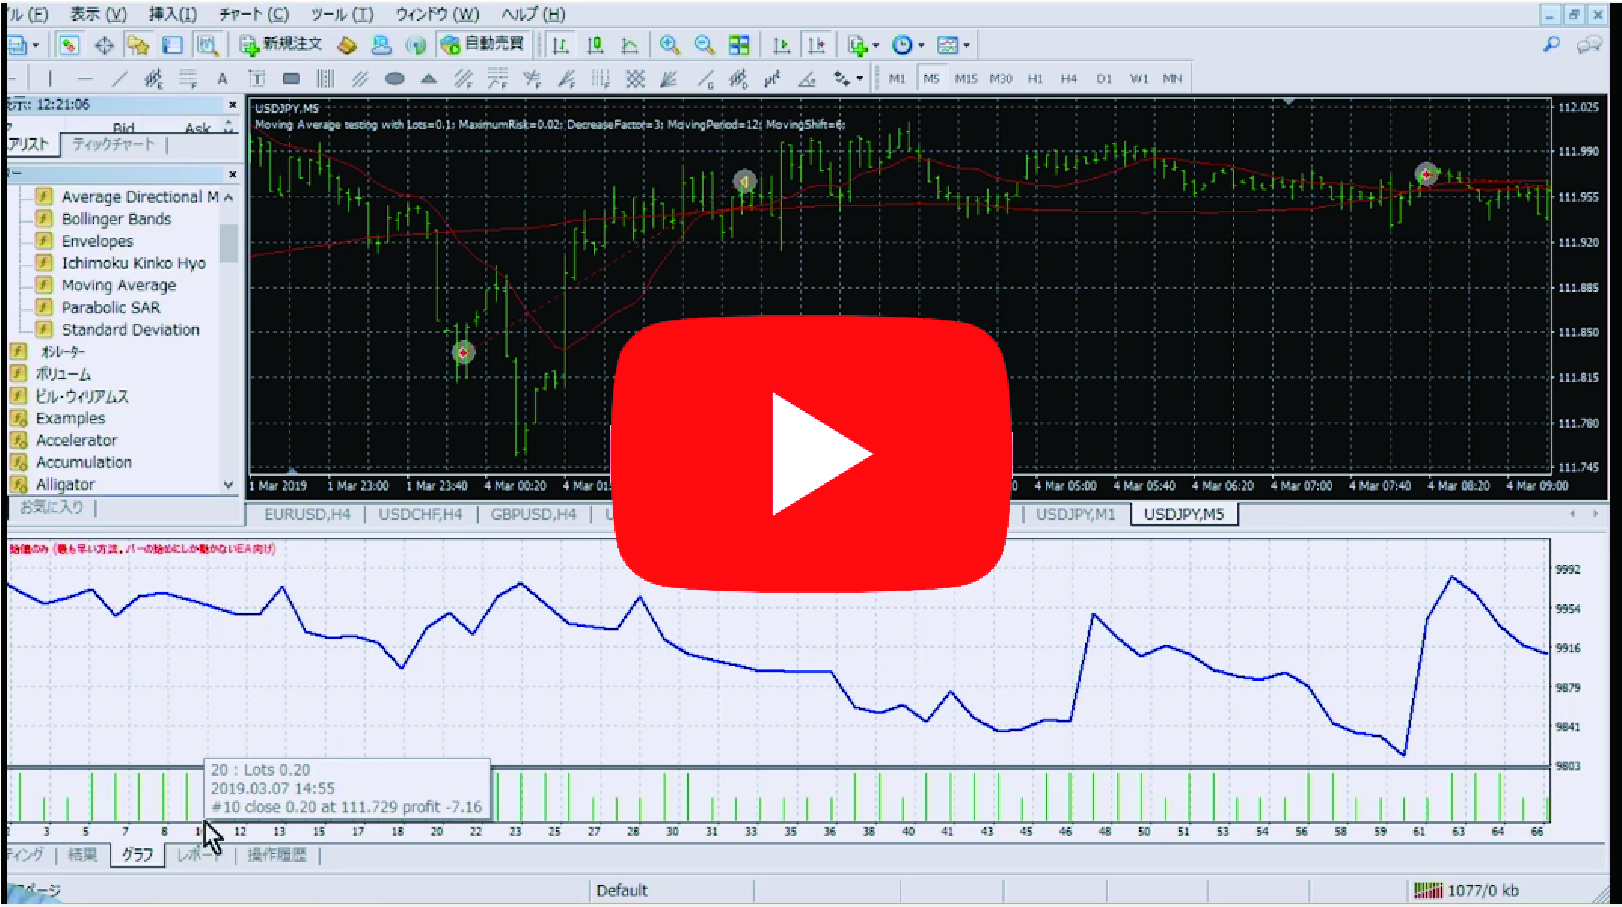Select Standard Deviation indicator
The height and width of the screenshot is (907, 1622).
[x=130, y=329]
